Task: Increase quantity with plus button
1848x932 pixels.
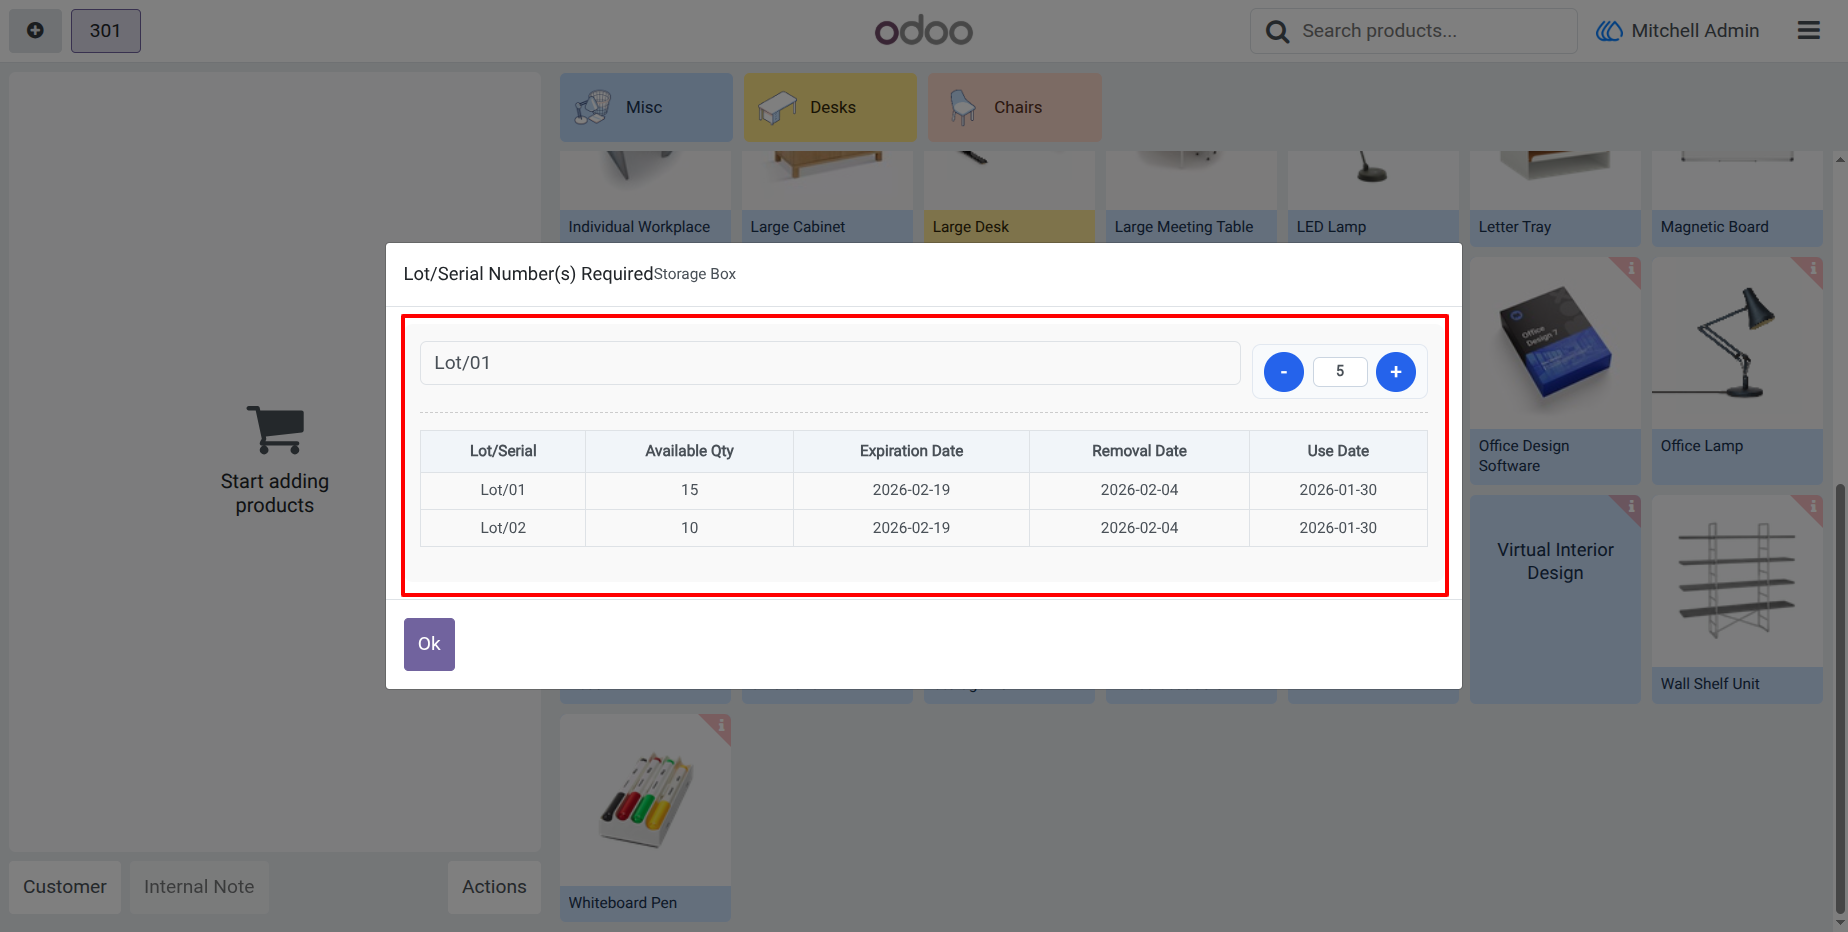Action: [1396, 372]
